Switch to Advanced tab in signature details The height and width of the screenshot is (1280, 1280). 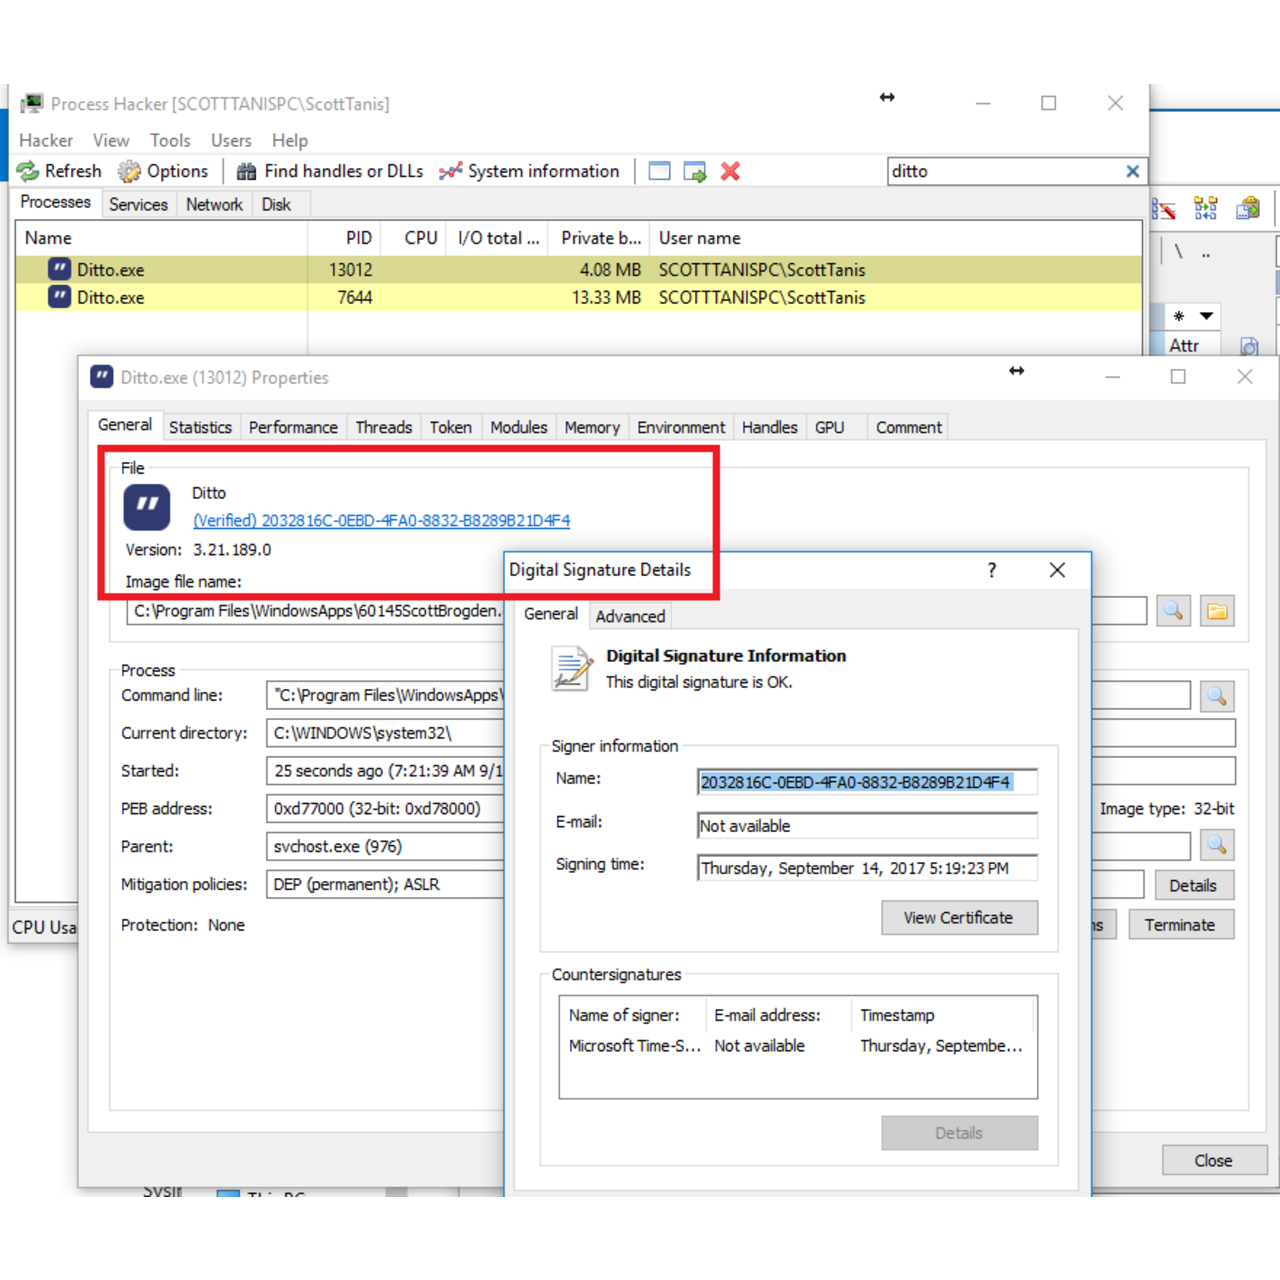point(630,617)
